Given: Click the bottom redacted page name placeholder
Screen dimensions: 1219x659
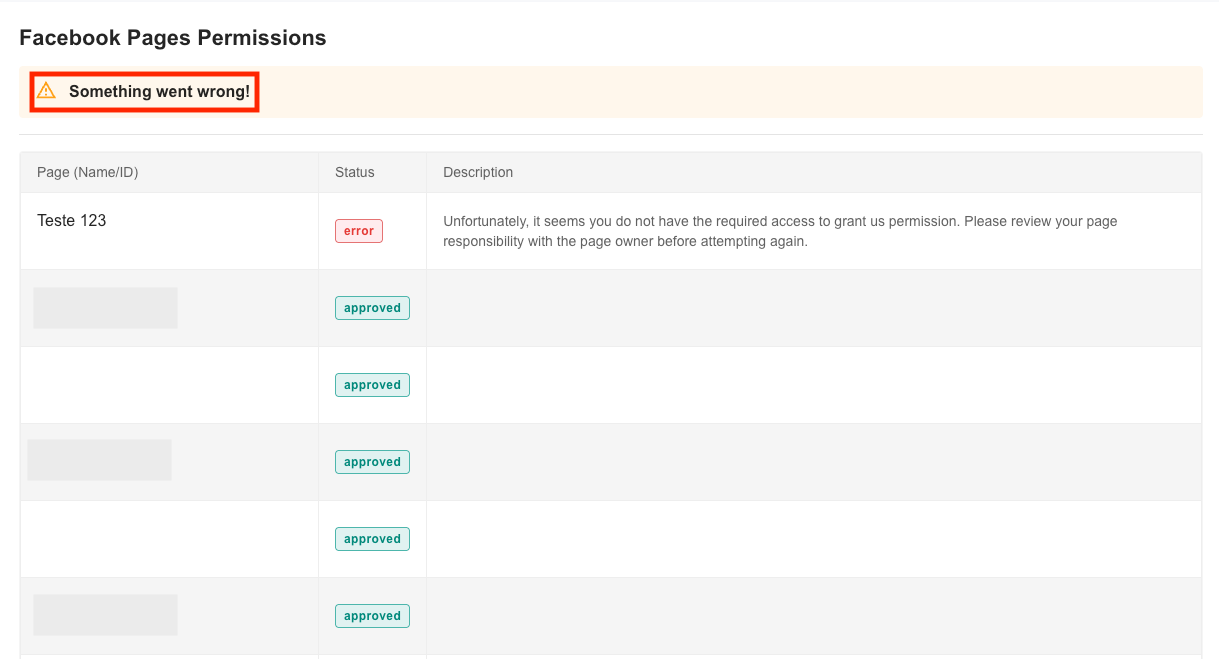Looking at the screenshot, I should 105,615.
